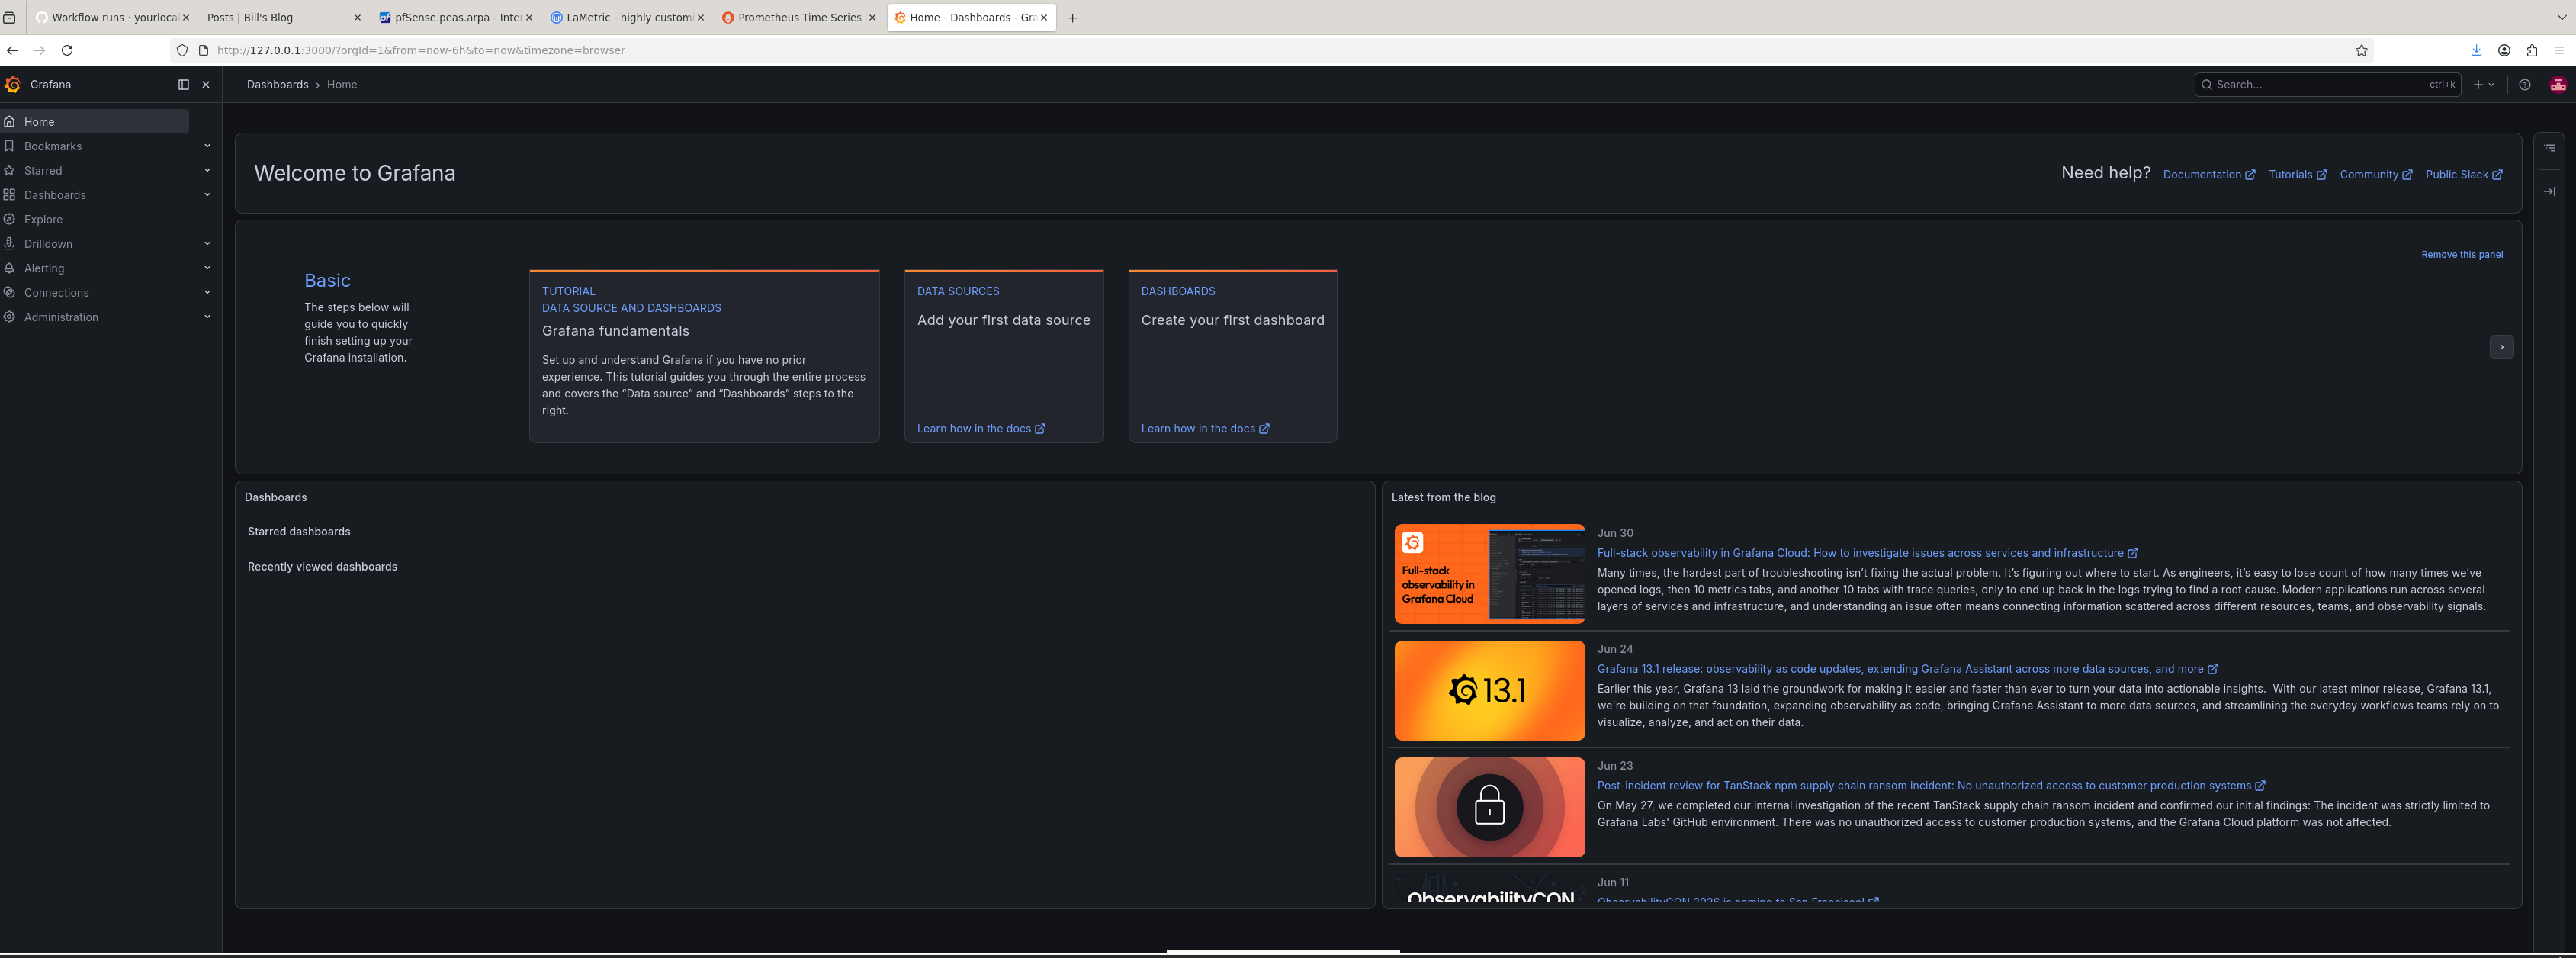The height and width of the screenshot is (958, 2576).
Task: Click the Full-stack observability blog thumbnail
Action: click(x=1489, y=574)
